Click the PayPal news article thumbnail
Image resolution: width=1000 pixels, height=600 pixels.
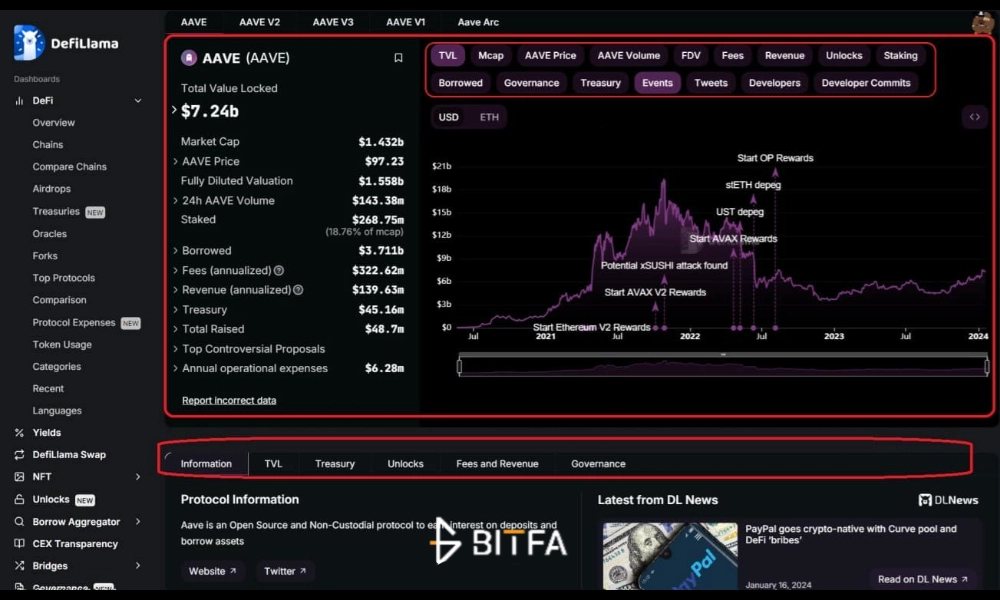670,556
